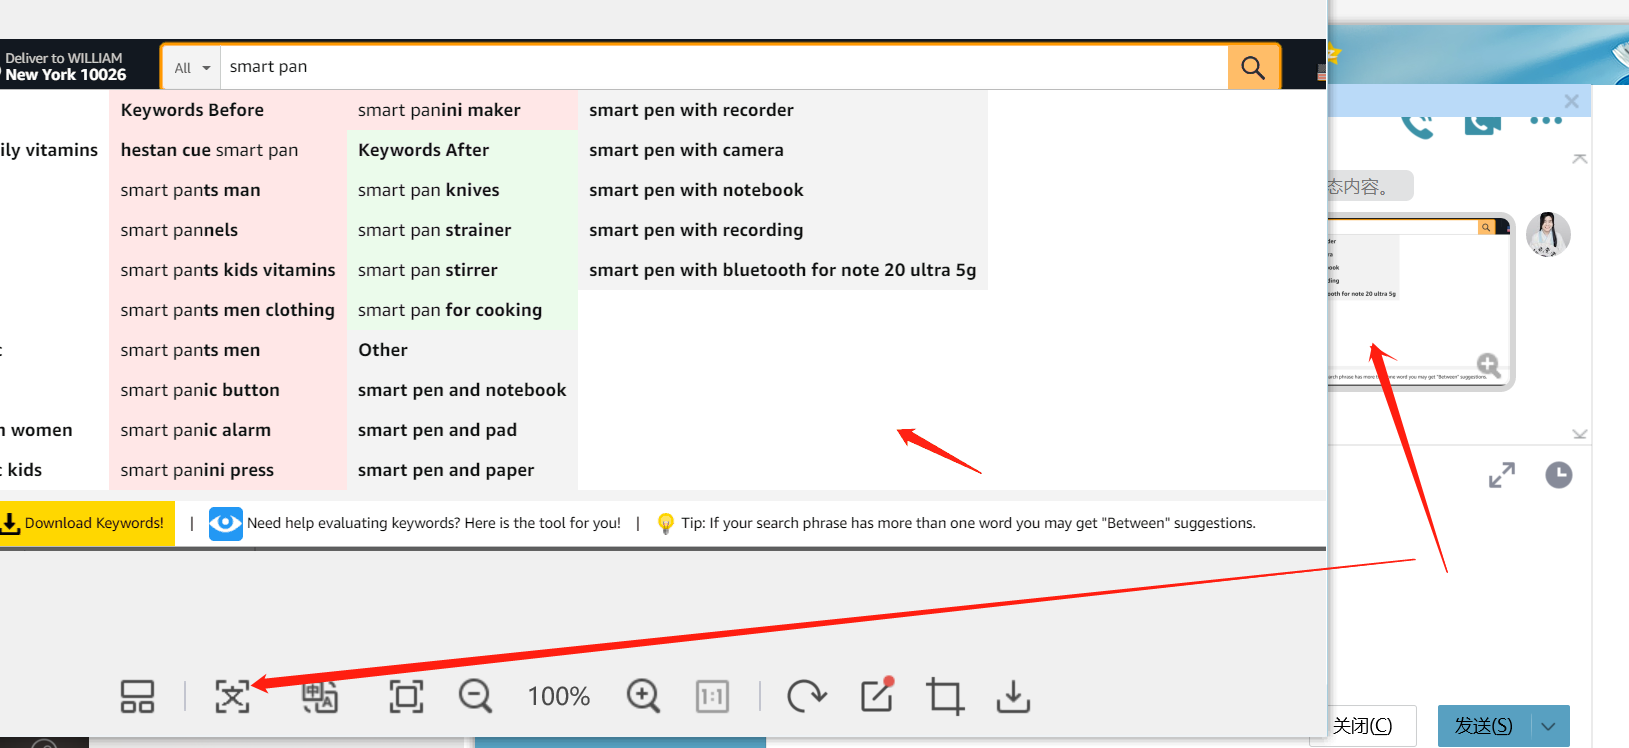The height and width of the screenshot is (748, 1629).
Task: Open the All category dropdown
Action: point(192,68)
